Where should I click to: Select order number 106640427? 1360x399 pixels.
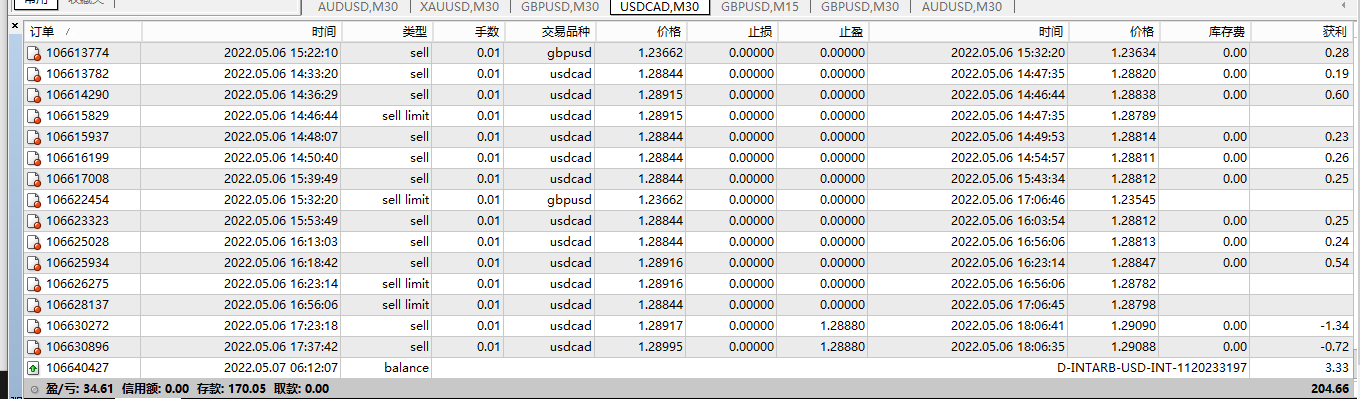[77, 368]
